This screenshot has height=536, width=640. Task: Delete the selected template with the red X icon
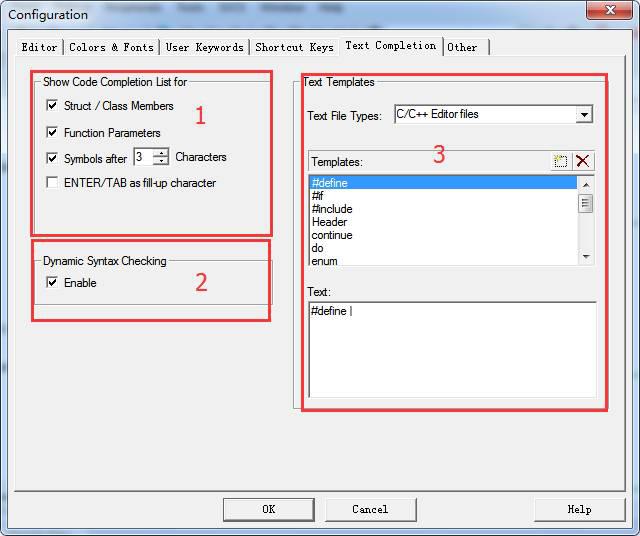click(582, 161)
